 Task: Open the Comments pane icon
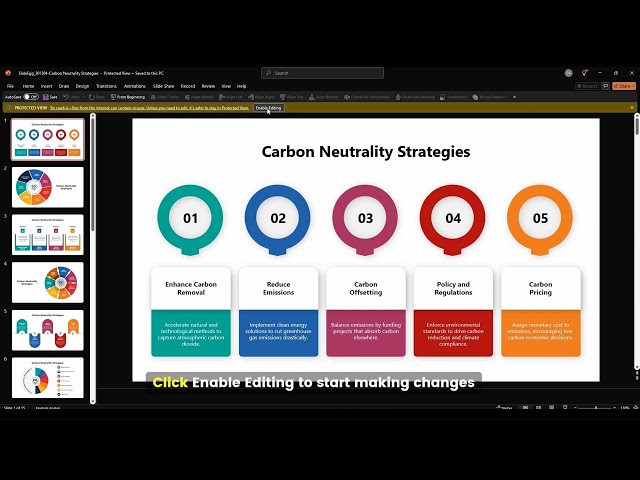606,86
